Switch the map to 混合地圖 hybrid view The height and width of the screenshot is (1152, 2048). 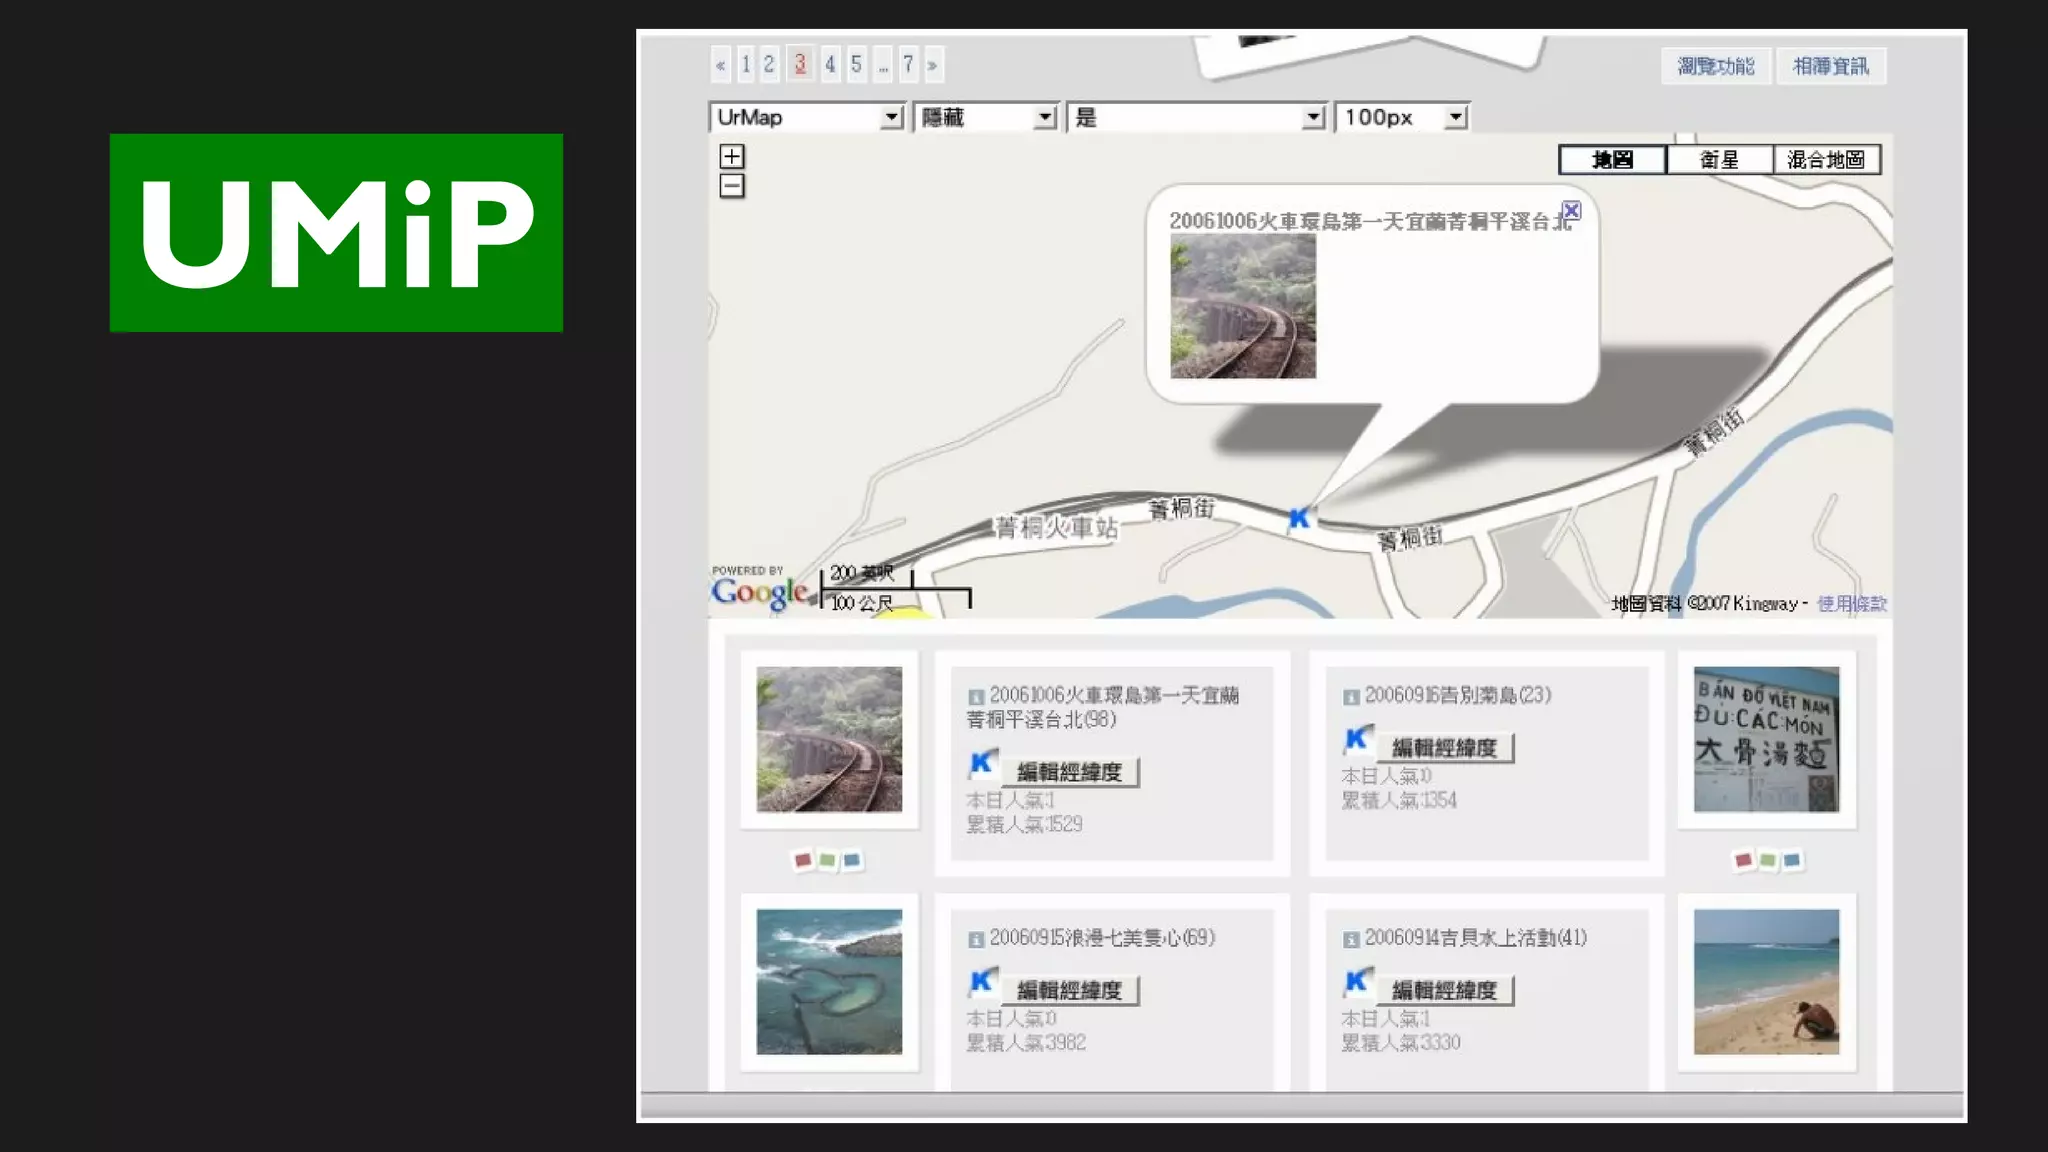point(1826,160)
